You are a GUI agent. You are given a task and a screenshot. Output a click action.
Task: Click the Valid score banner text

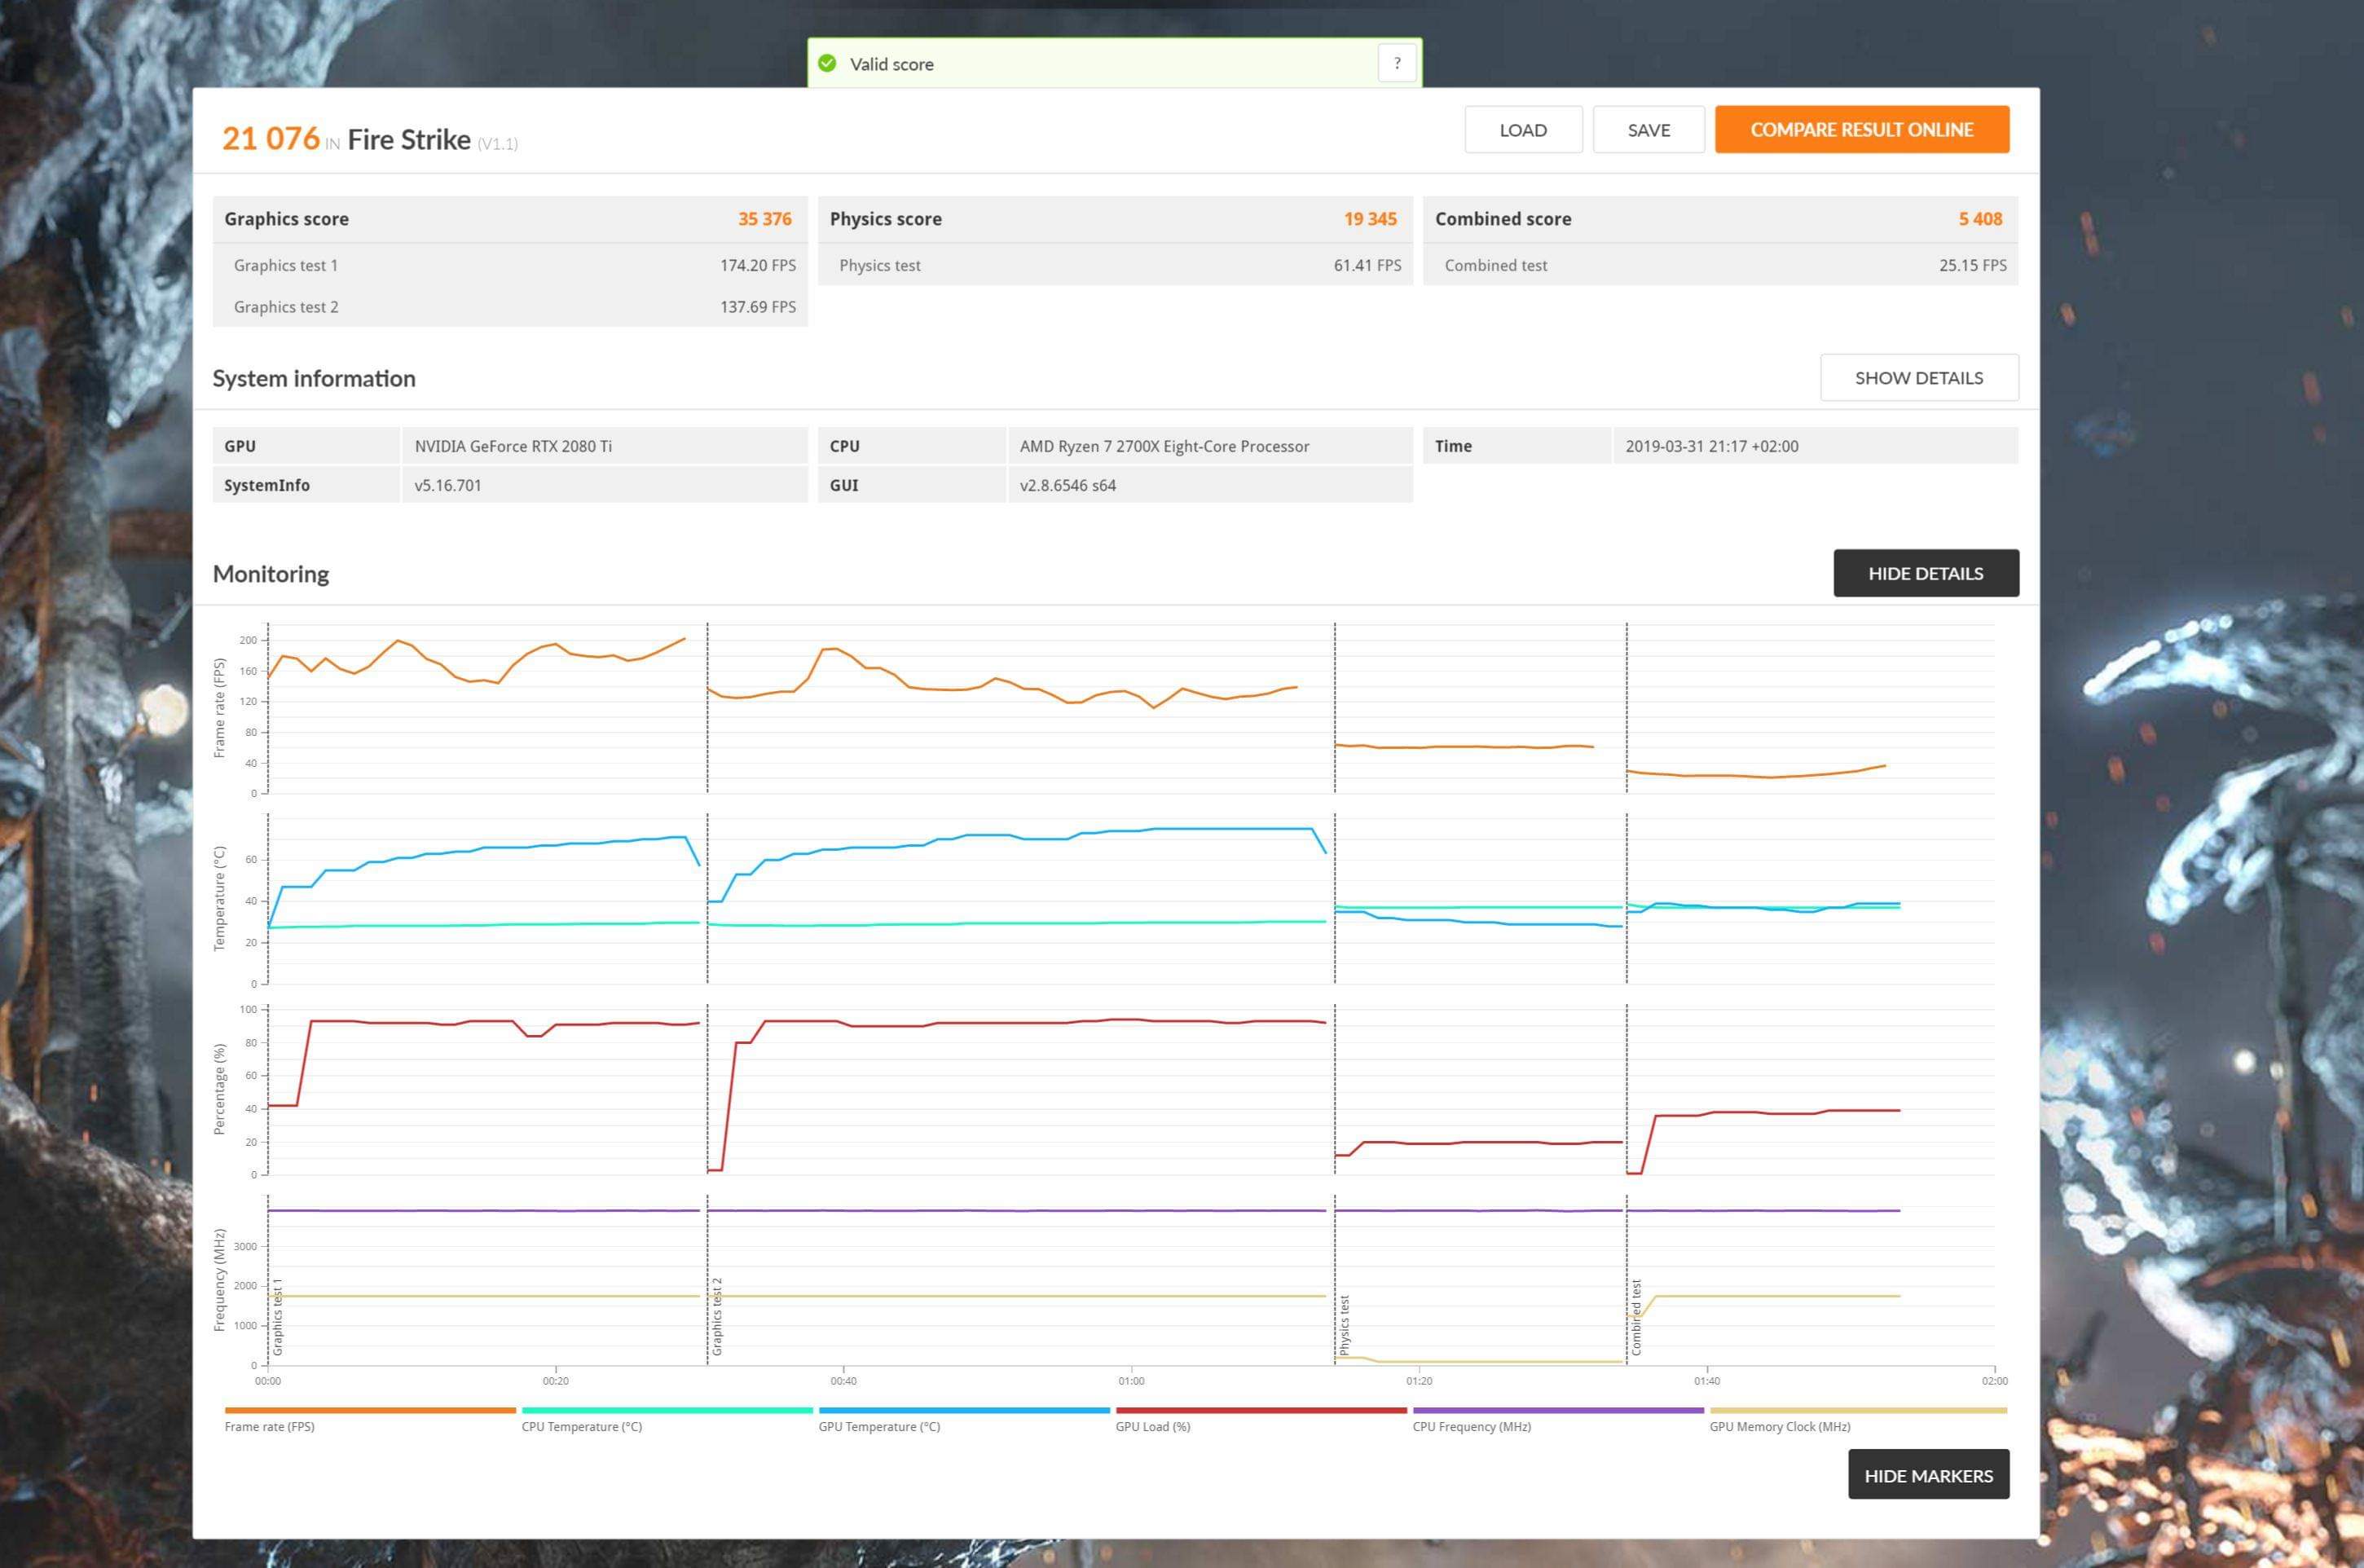pyautogui.click(x=891, y=64)
